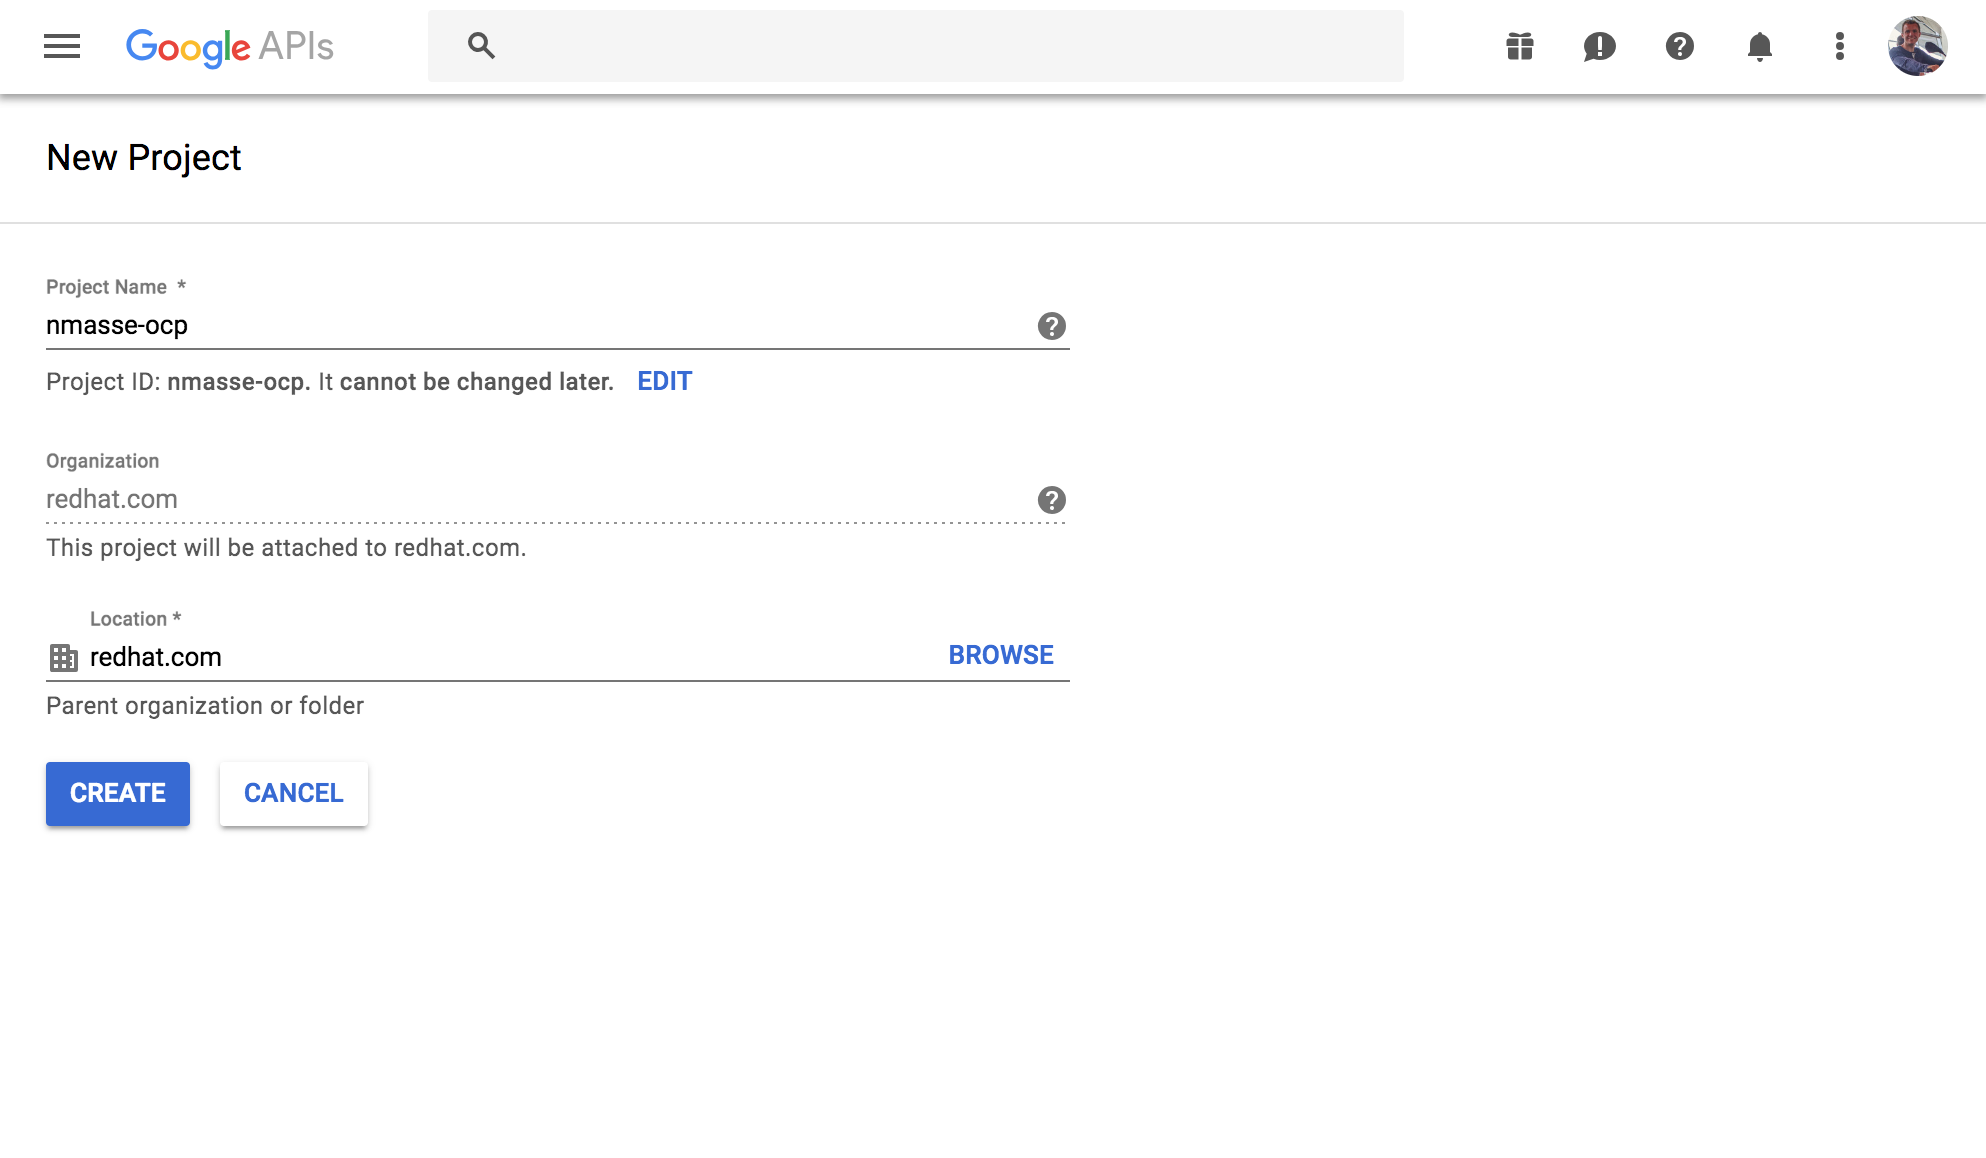
Task: Click inside the top search bar
Action: 940,46
